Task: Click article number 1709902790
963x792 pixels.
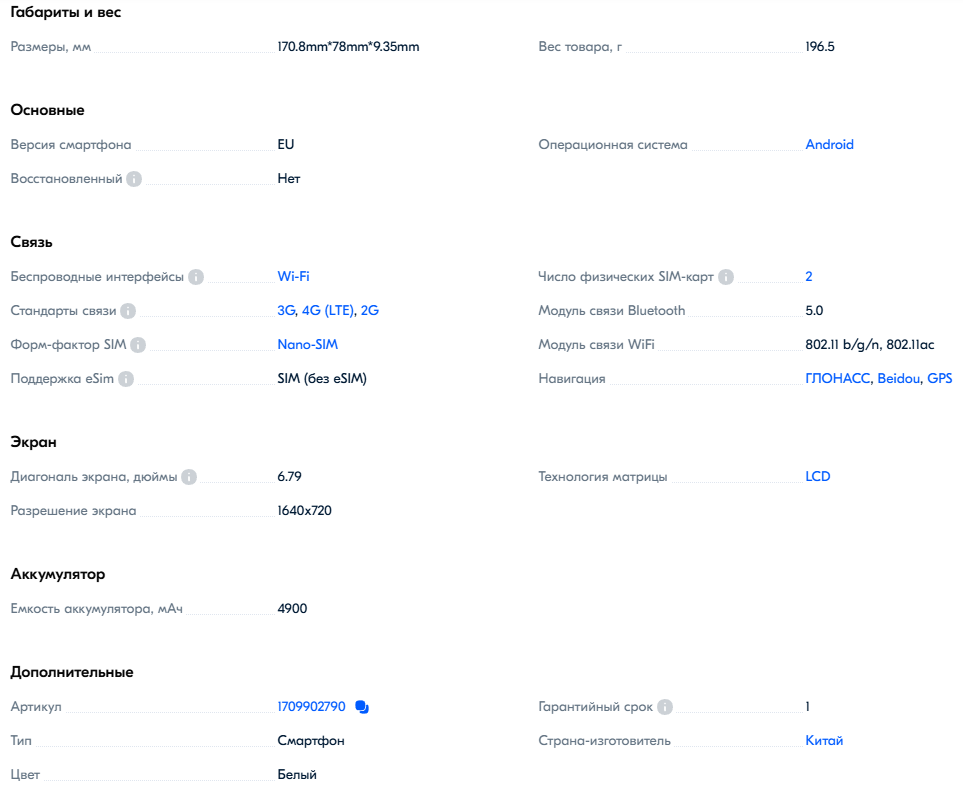Action: [x=311, y=707]
